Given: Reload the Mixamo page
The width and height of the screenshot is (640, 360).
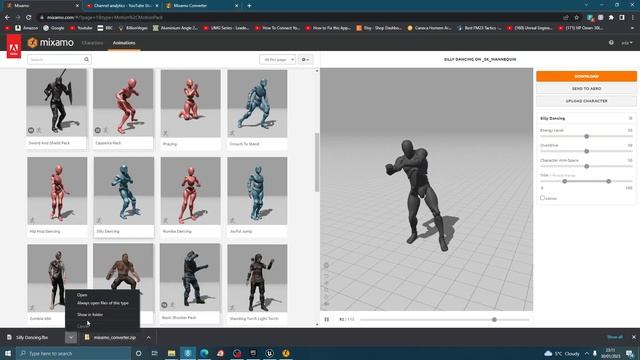Looking at the screenshot, I should coord(29,18).
